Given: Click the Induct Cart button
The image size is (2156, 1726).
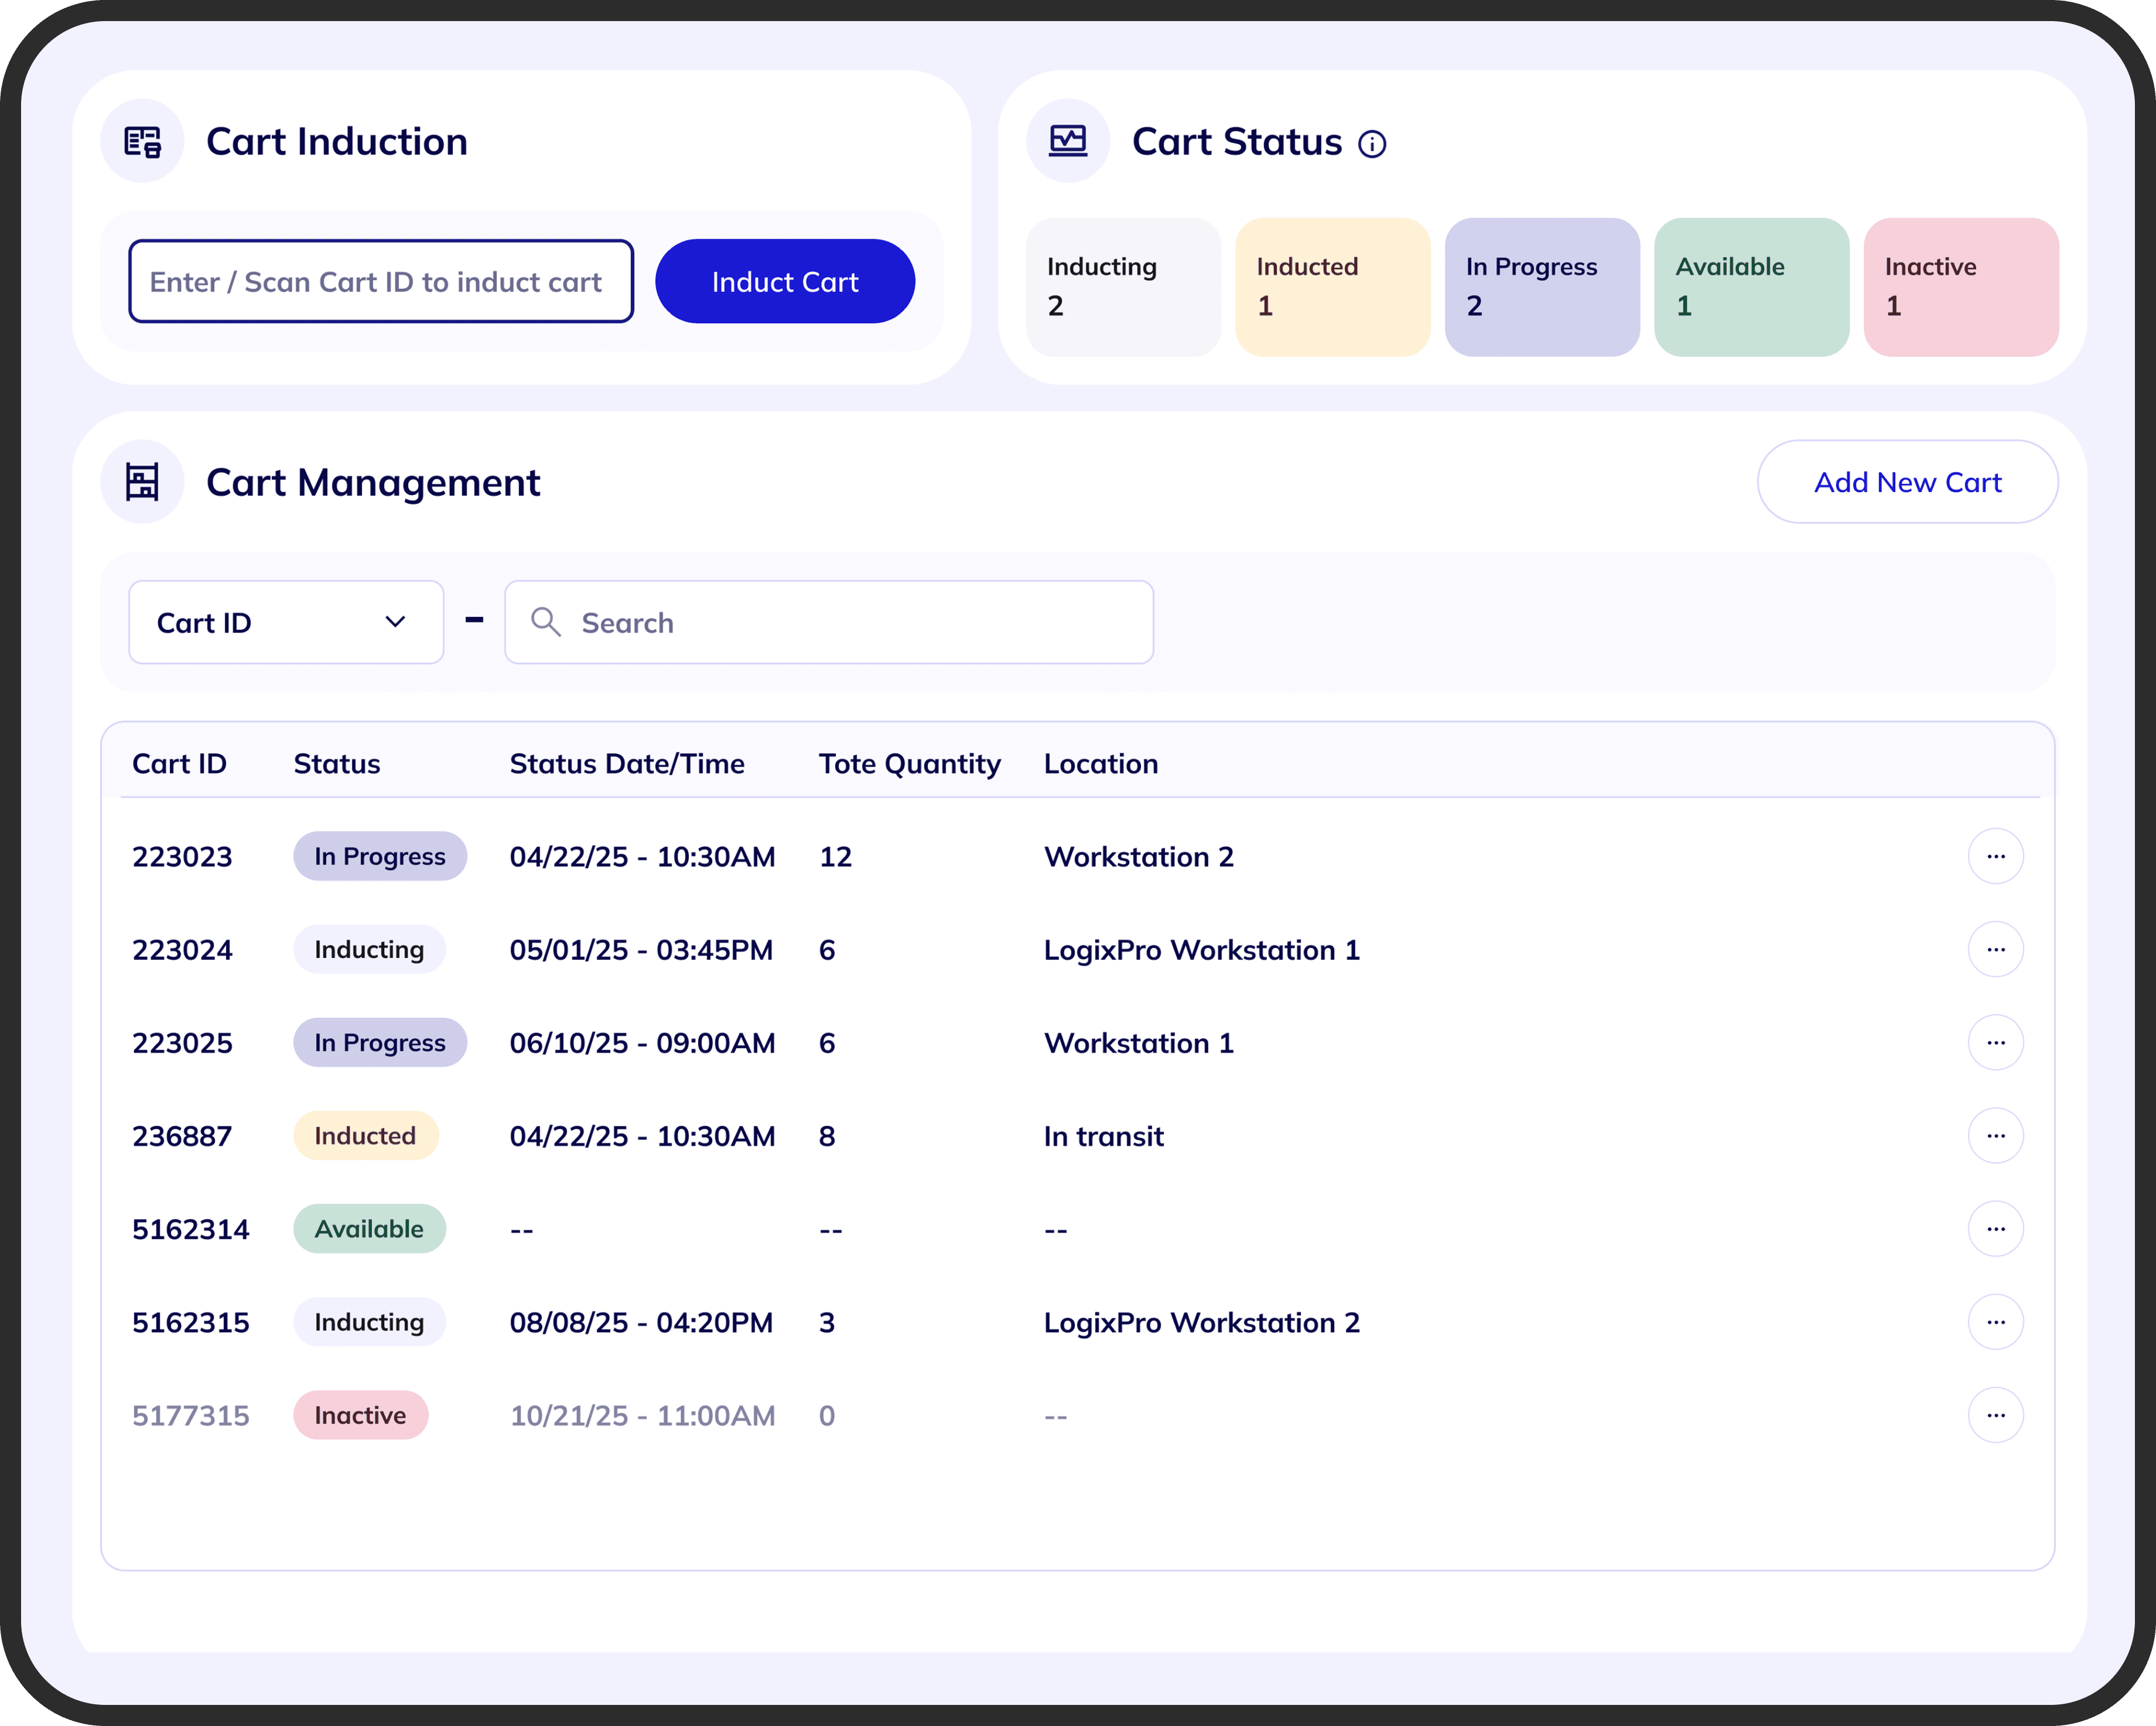Looking at the screenshot, I should click(785, 281).
